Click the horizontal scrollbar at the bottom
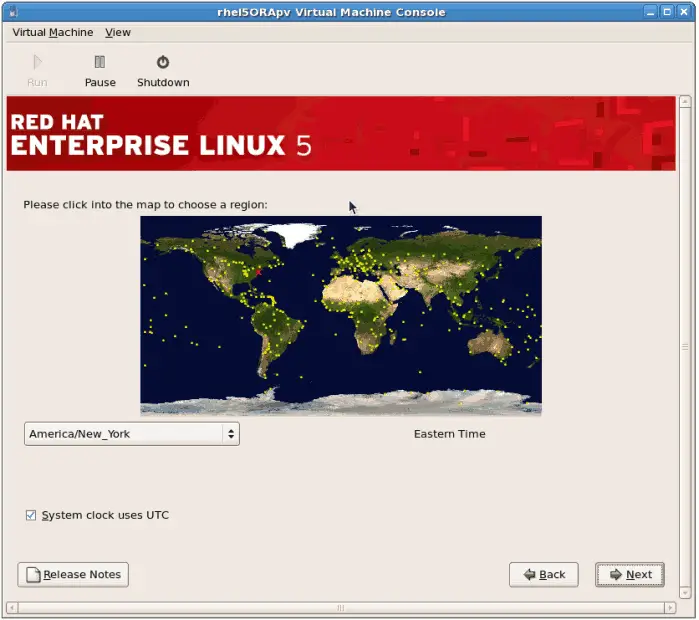Viewport: 699px width, 620px height. pyautogui.click(x=340, y=607)
